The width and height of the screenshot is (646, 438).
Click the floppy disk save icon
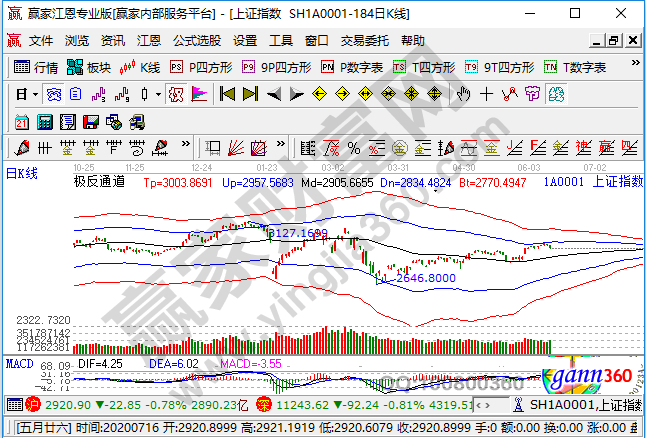click(x=92, y=121)
